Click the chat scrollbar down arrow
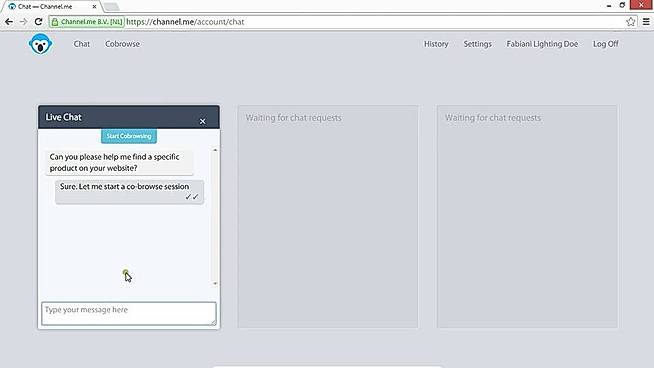654x368 pixels. click(215, 283)
